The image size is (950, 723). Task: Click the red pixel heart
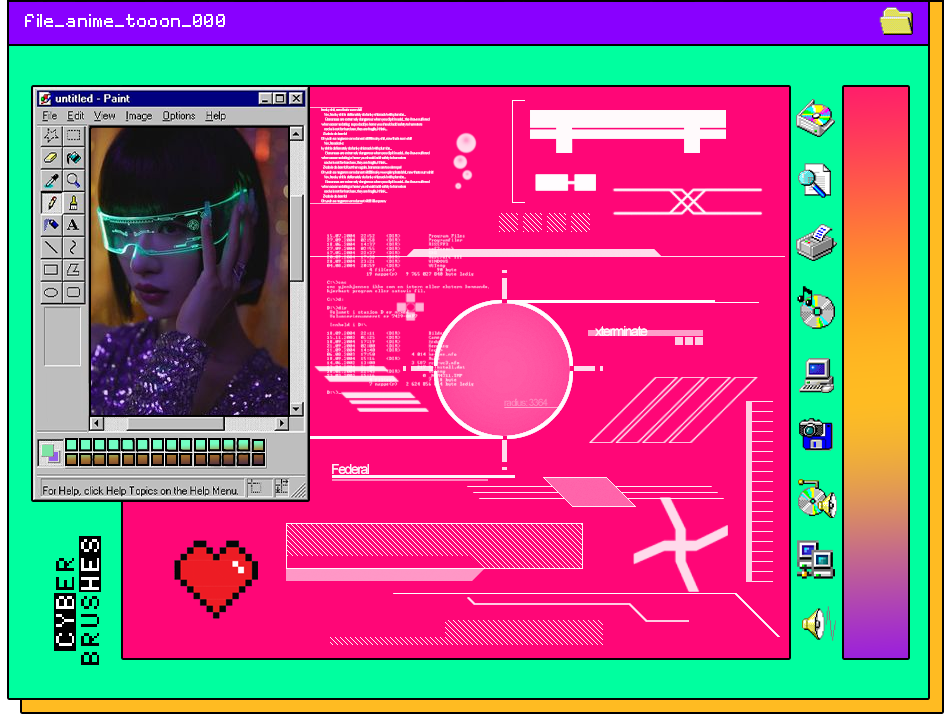[x=216, y=579]
